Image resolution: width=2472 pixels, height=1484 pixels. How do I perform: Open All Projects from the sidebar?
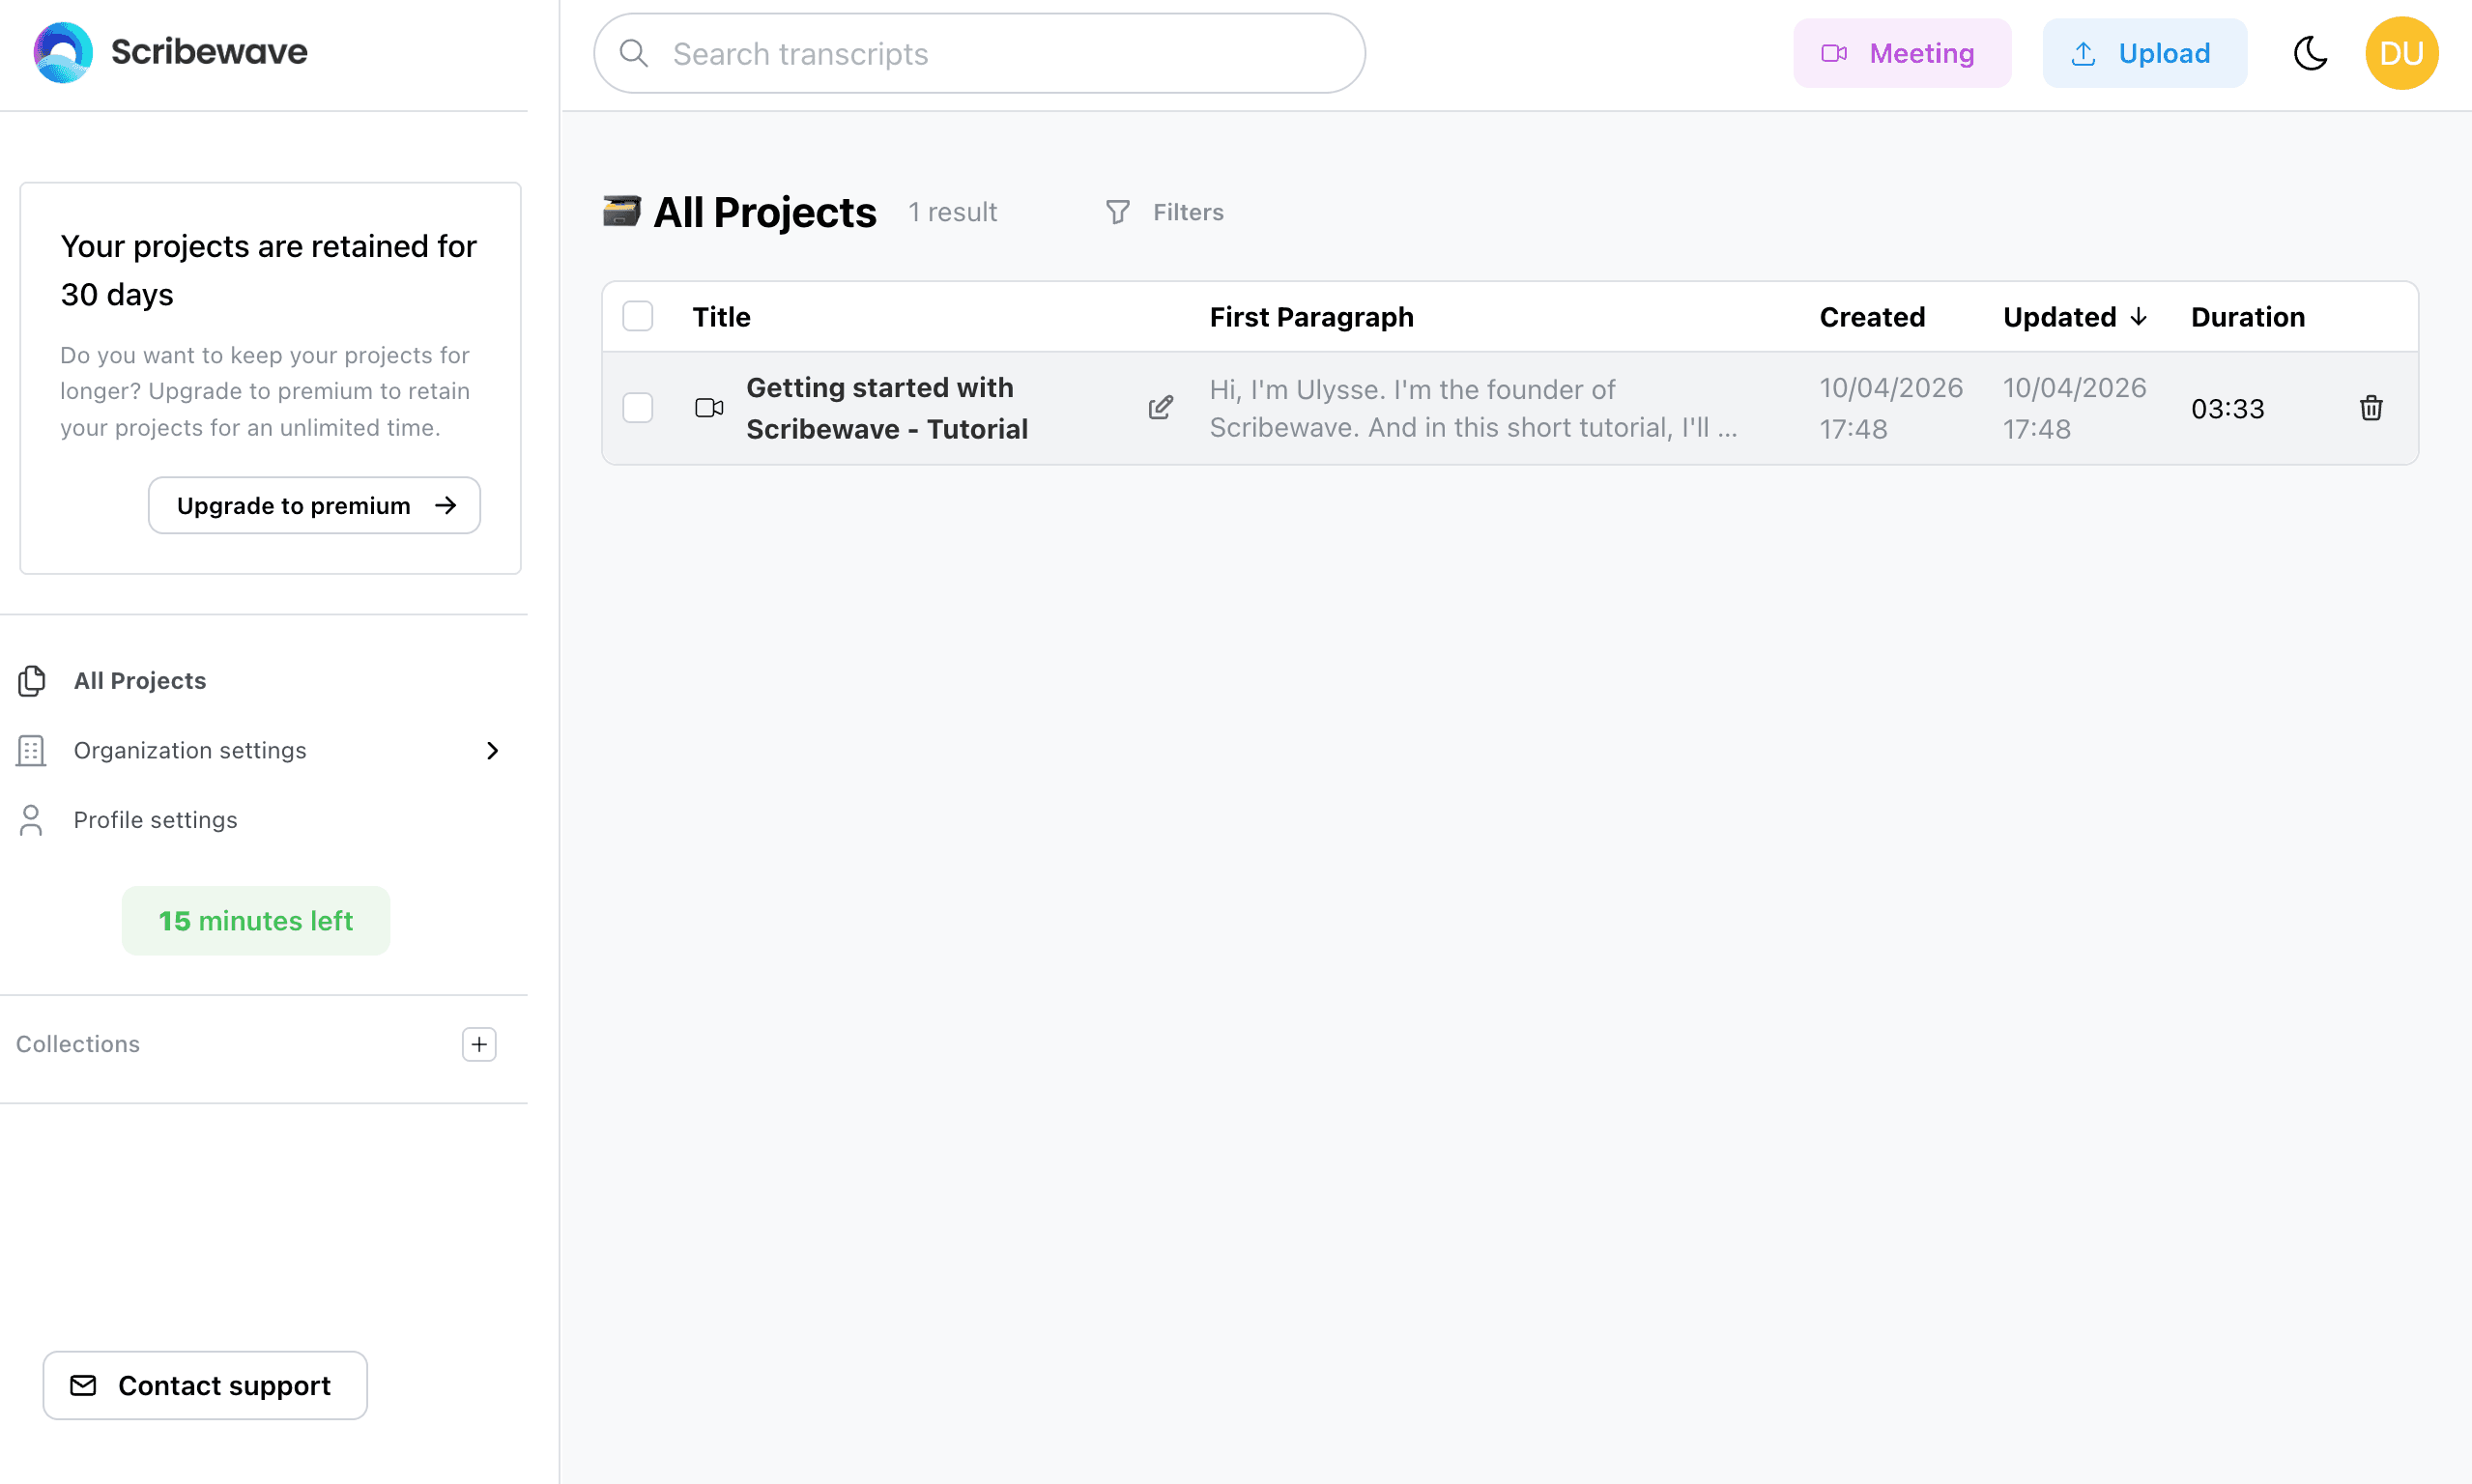[x=140, y=680]
